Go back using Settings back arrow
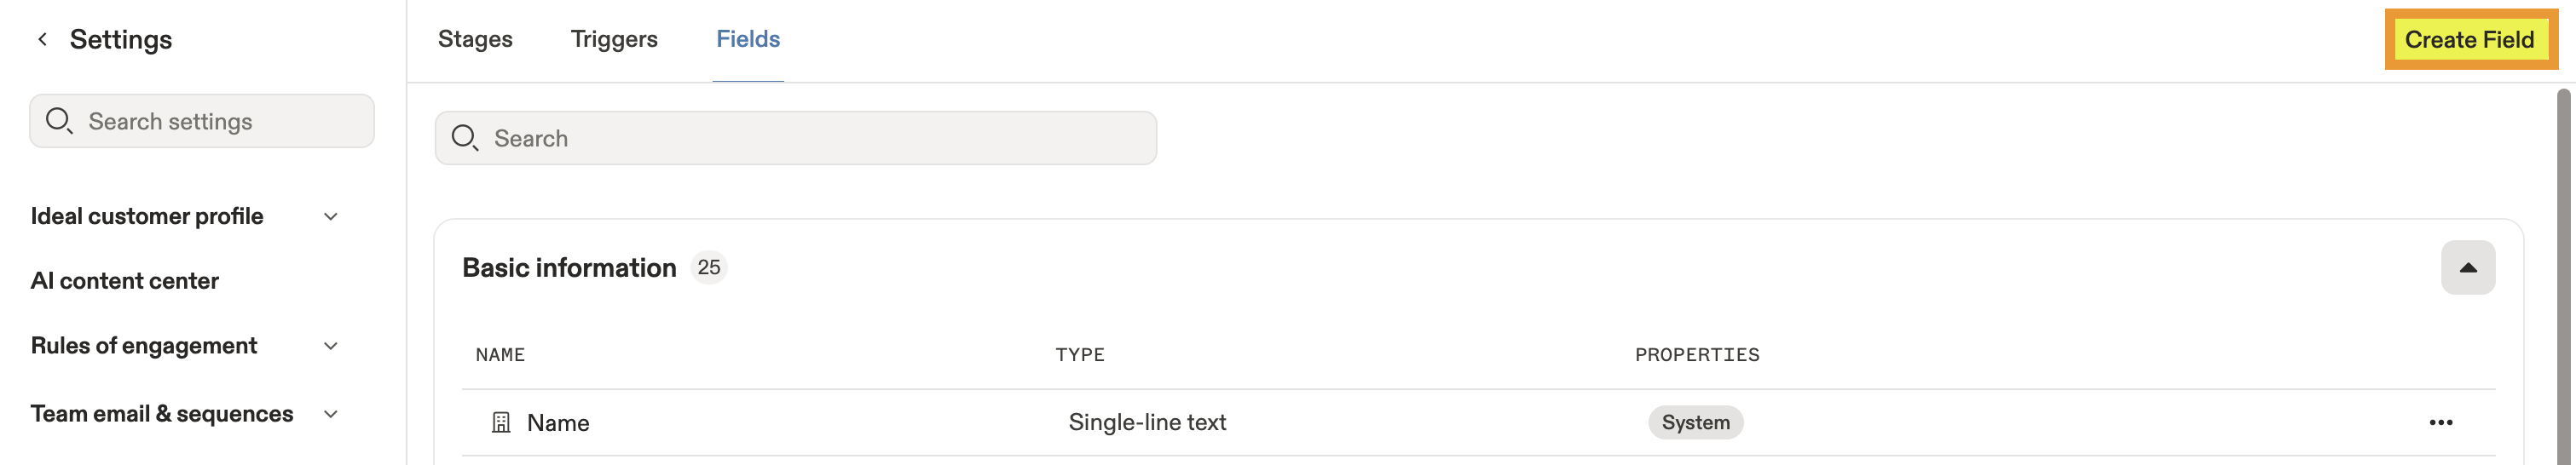This screenshot has height=465, width=2576. pos(42,39)
